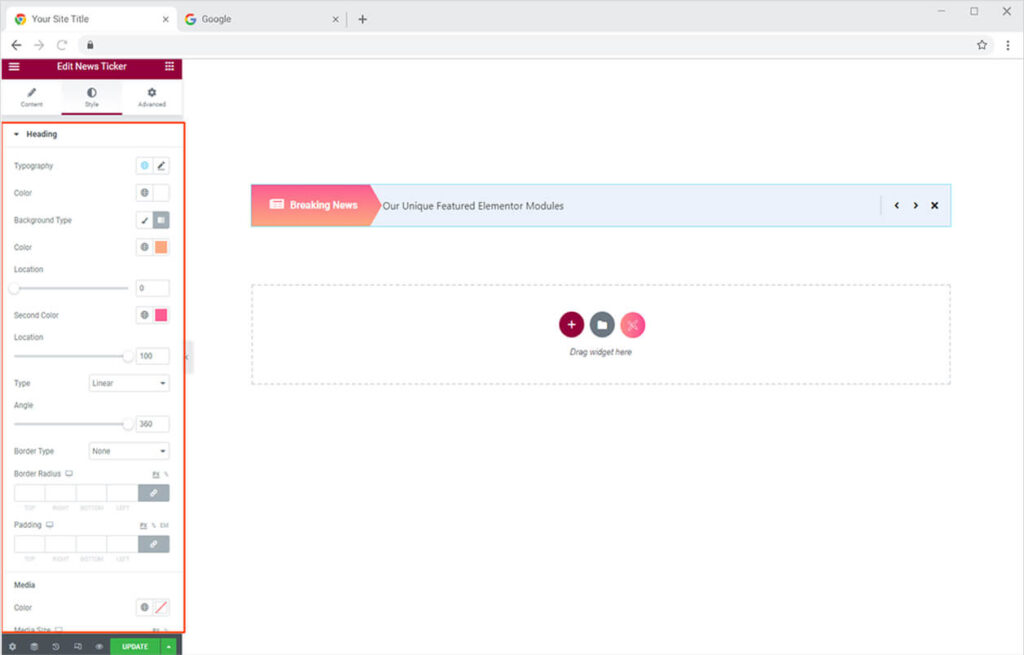Open the page settings gear icon

(x=12, y=646)
